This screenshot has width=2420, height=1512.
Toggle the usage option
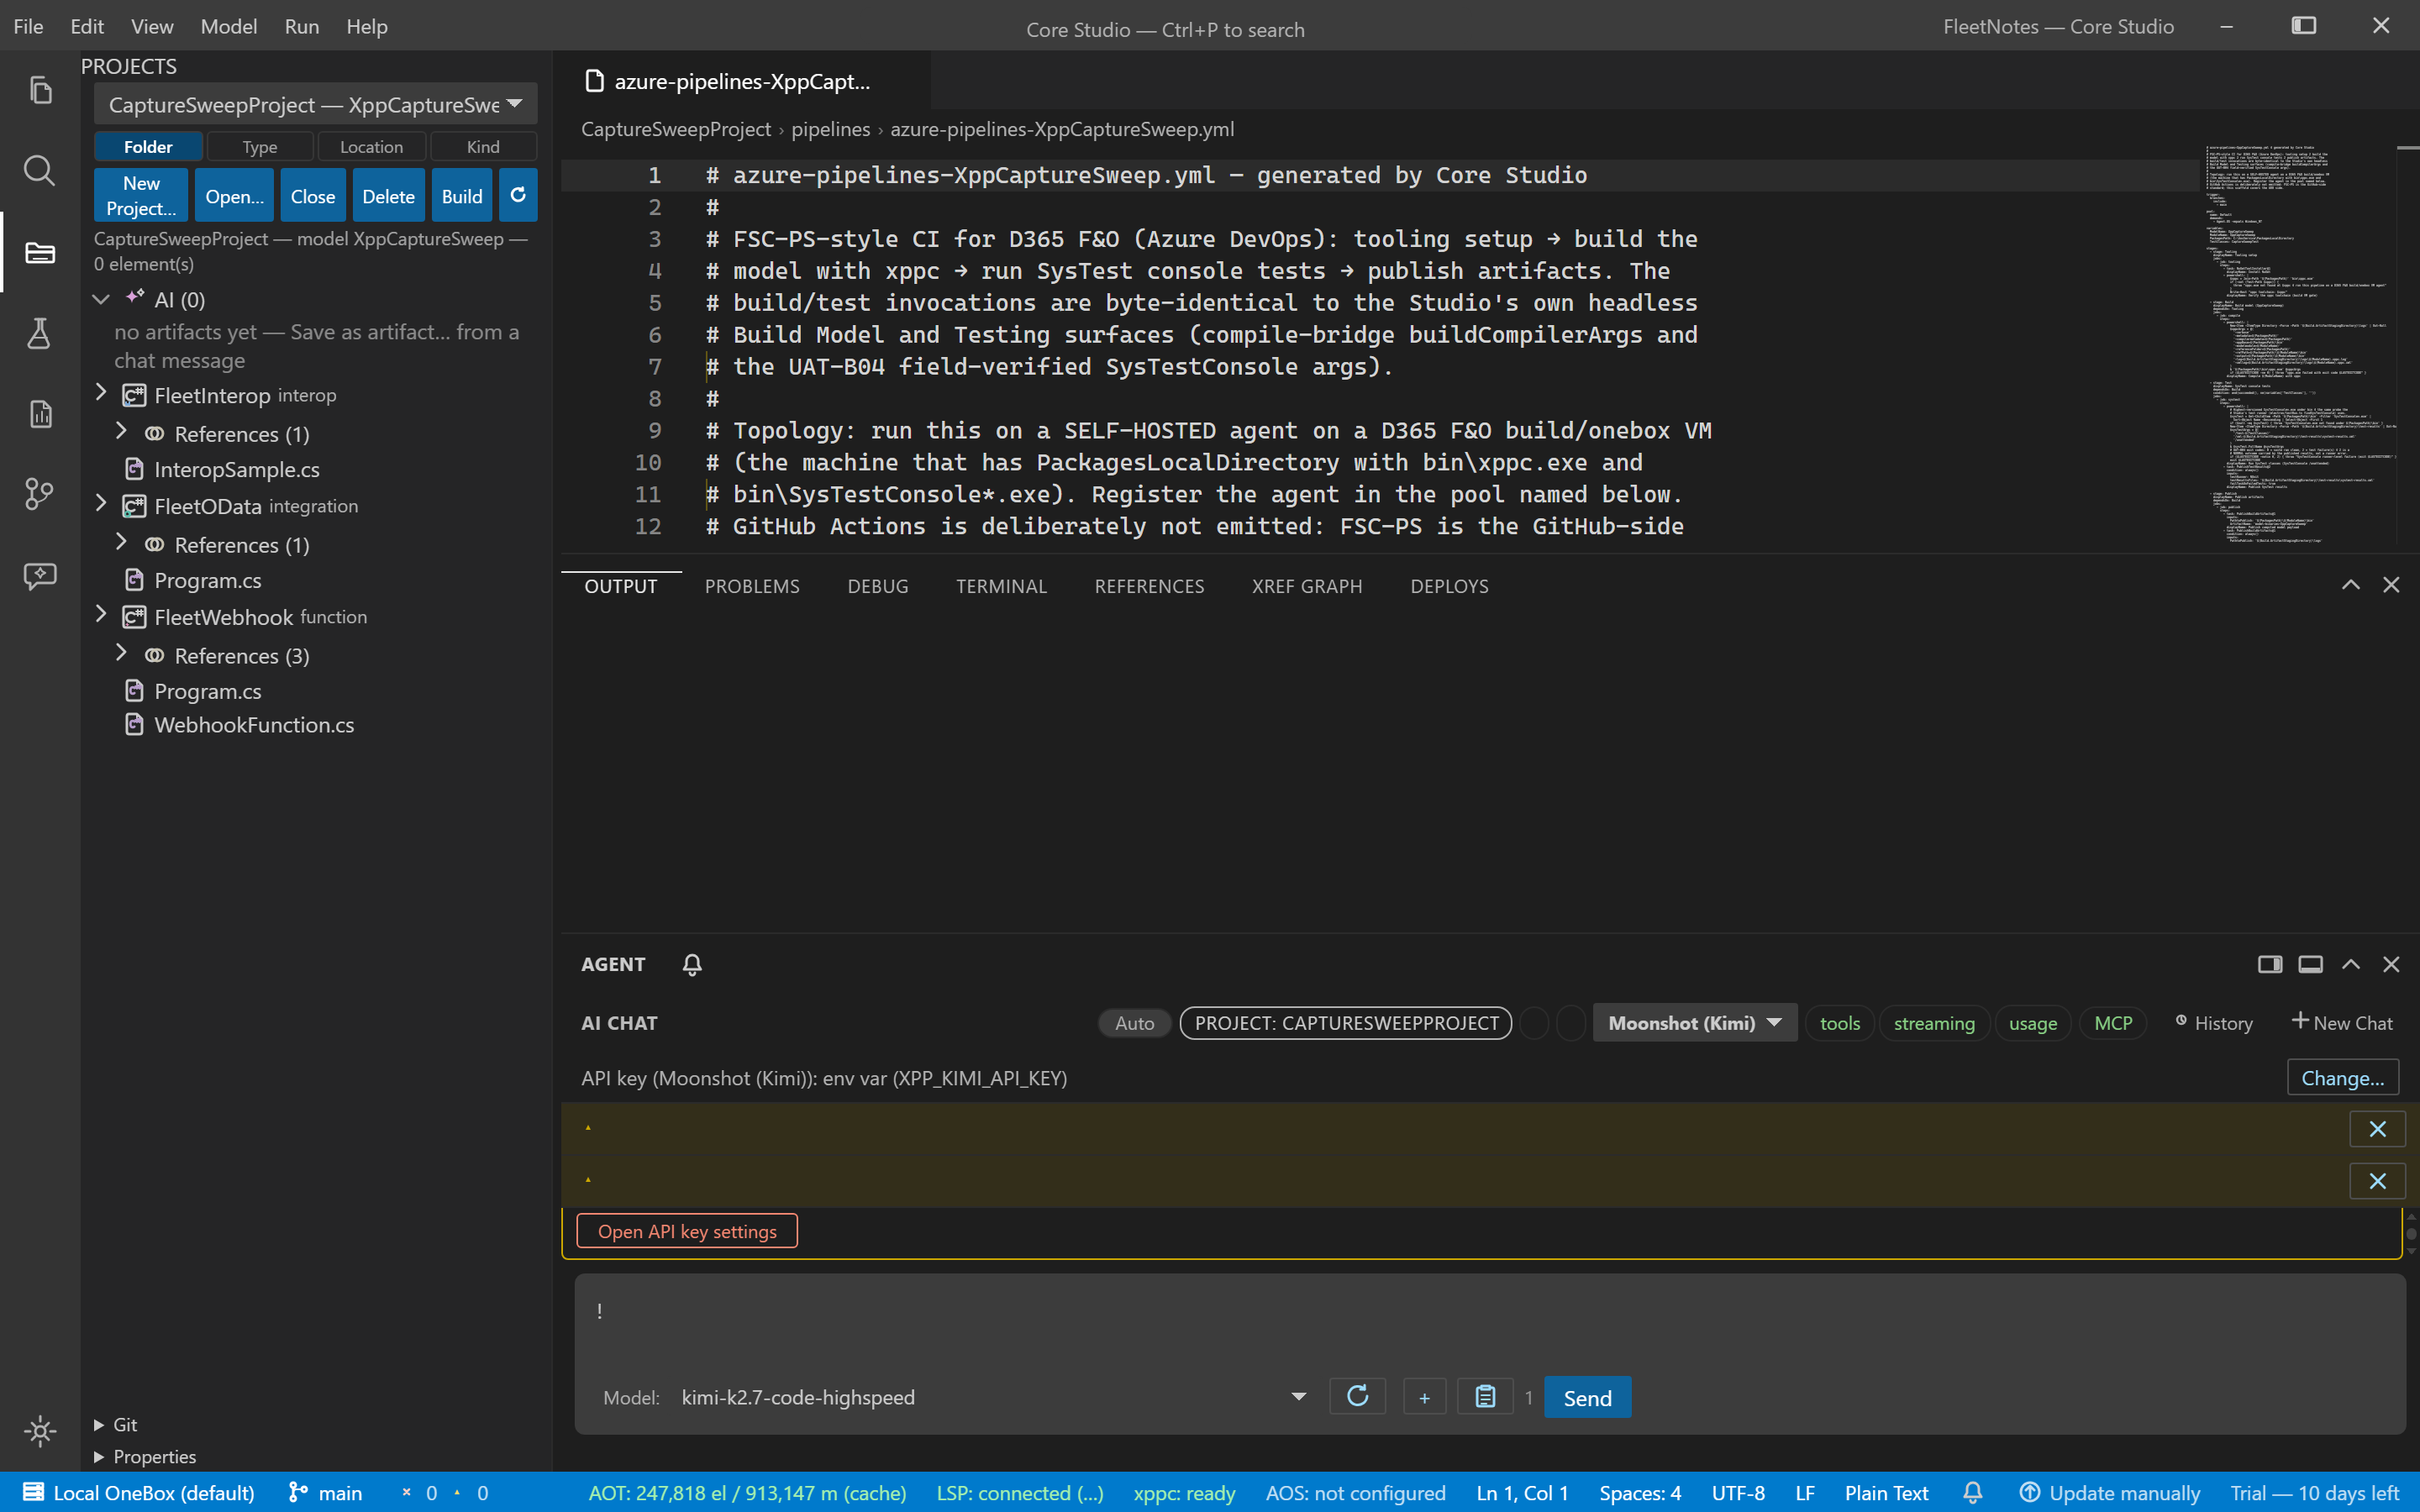[2032, 1023]
